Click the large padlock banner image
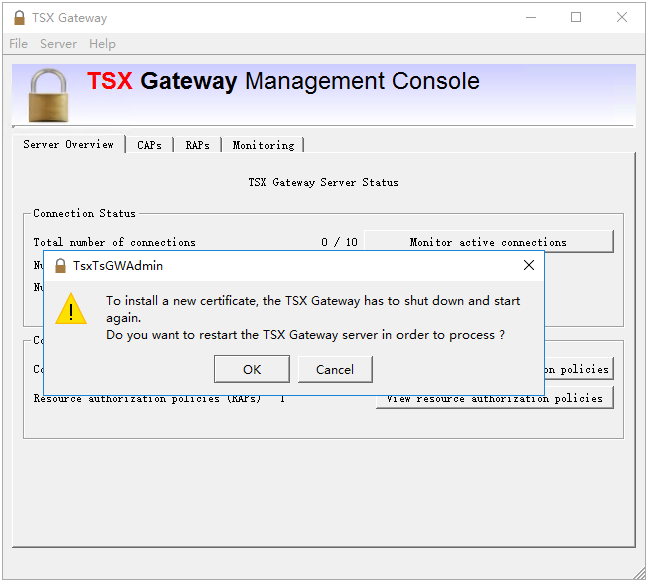The height and width of the screenshot is (583, 650). tap(49, 95)
